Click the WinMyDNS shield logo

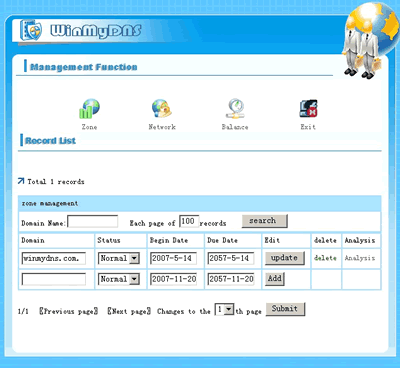point(31,30)
